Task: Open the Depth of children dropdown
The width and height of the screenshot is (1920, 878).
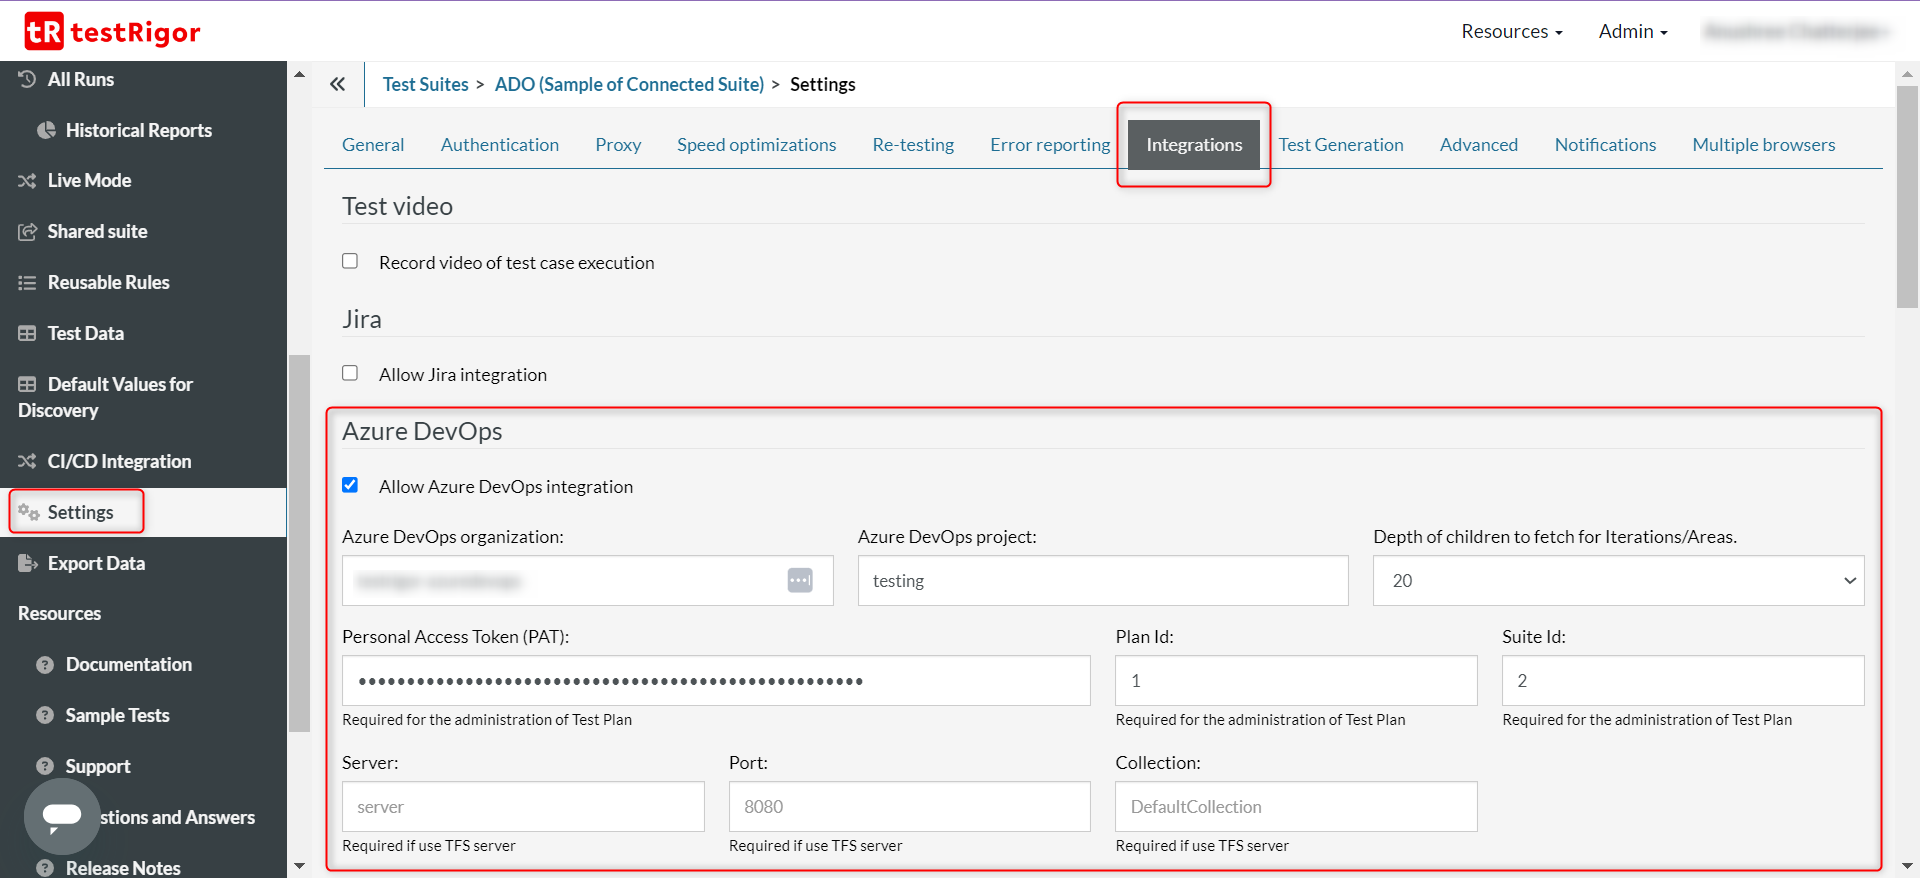Action: click(x=1617, y=581)
